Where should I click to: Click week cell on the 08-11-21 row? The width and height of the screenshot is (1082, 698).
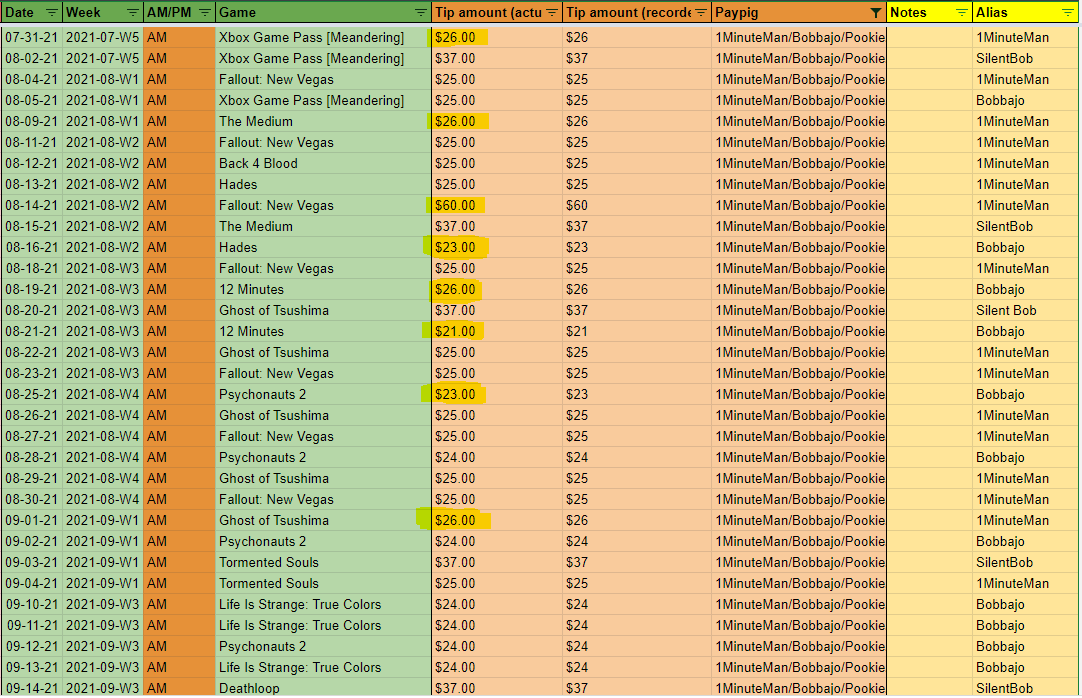(103, 143)
